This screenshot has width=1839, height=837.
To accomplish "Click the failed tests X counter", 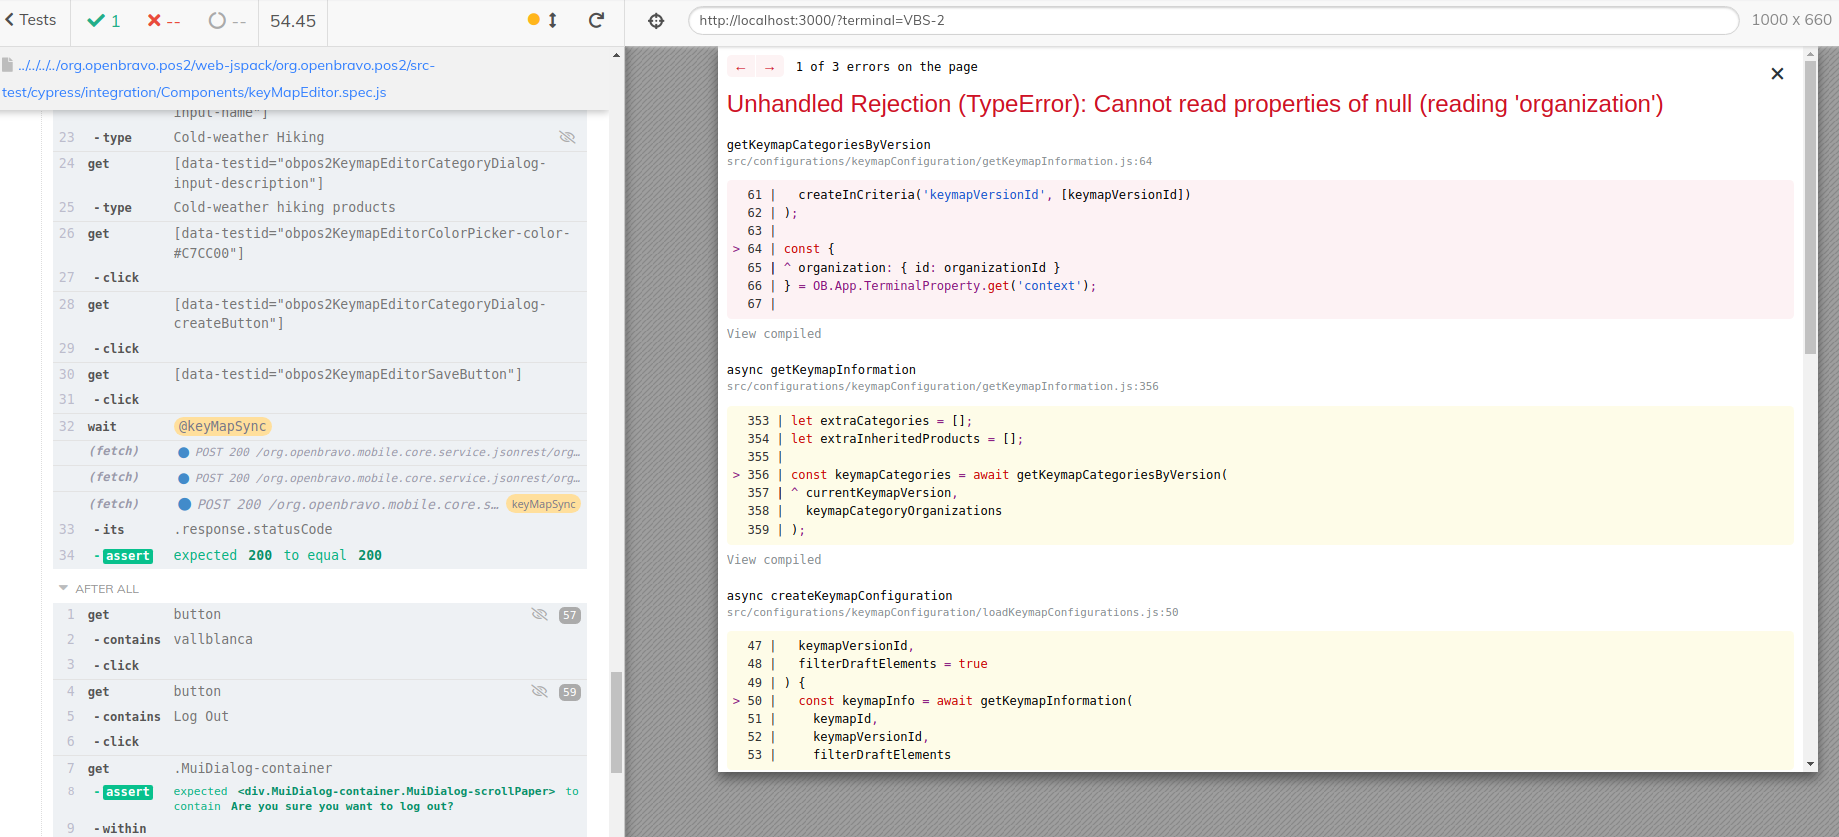I will tap(163, 21).
